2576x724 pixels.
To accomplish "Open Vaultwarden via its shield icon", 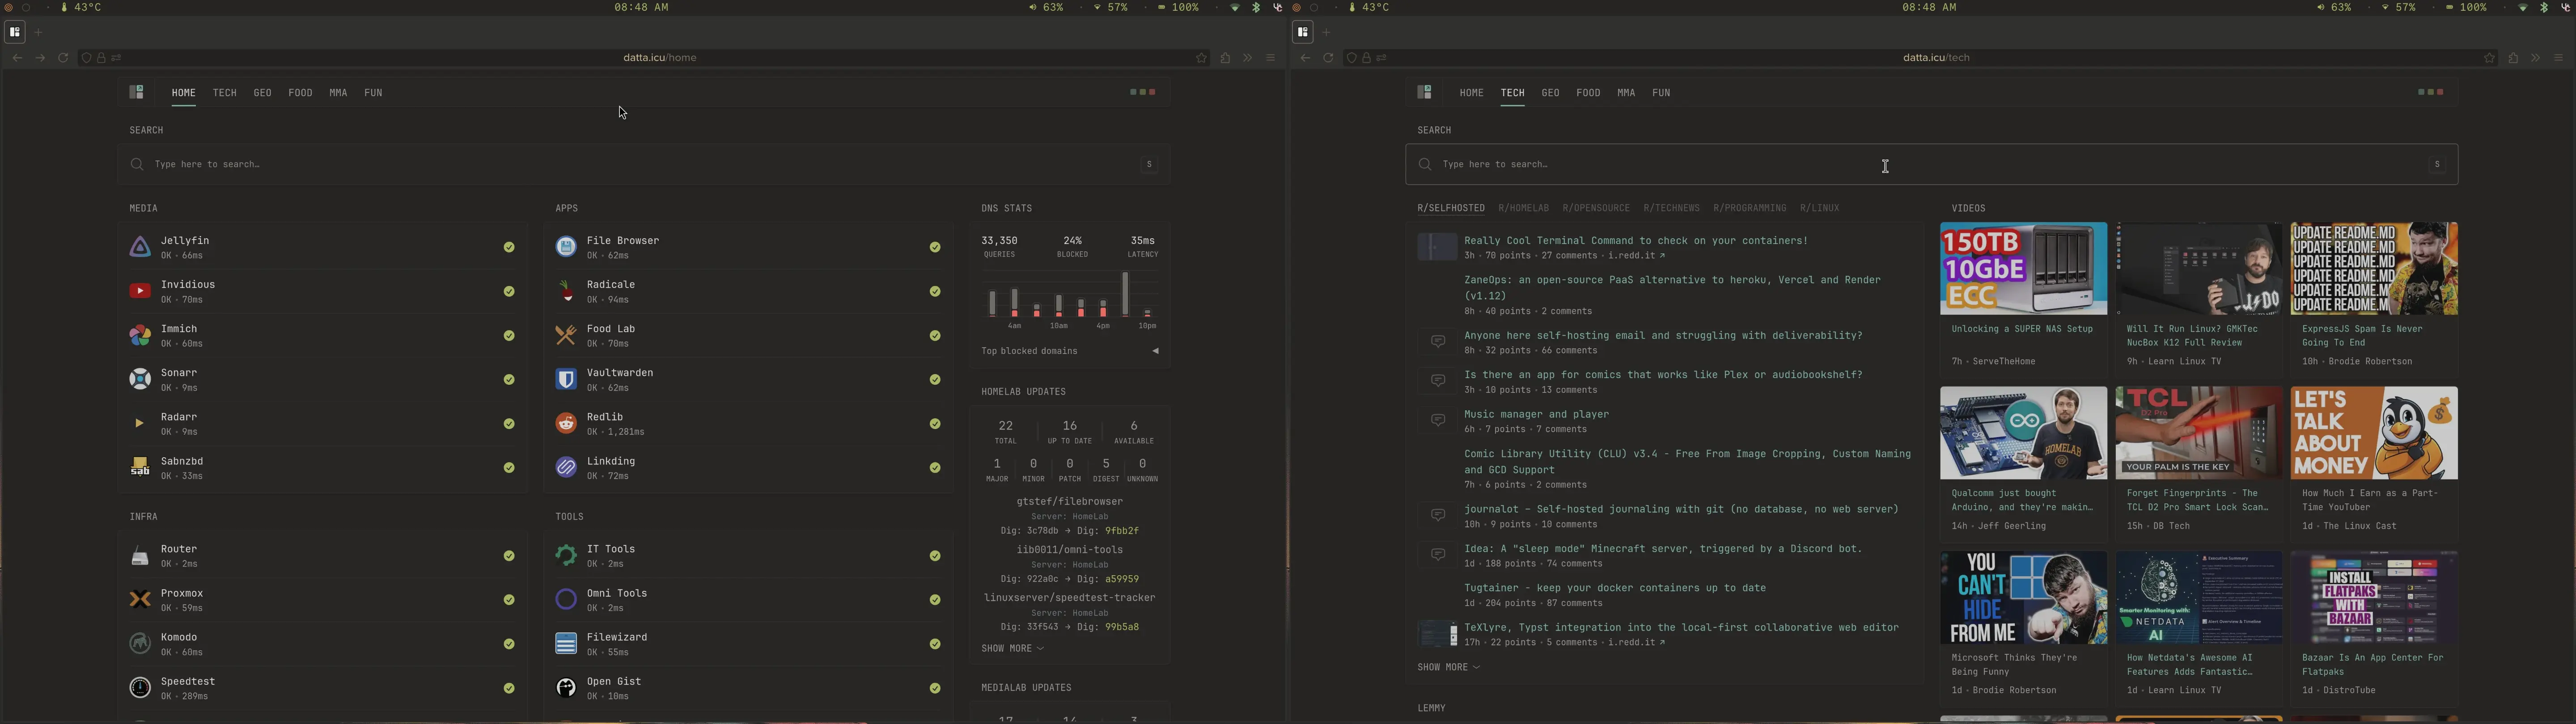I will tap(566, 379).
